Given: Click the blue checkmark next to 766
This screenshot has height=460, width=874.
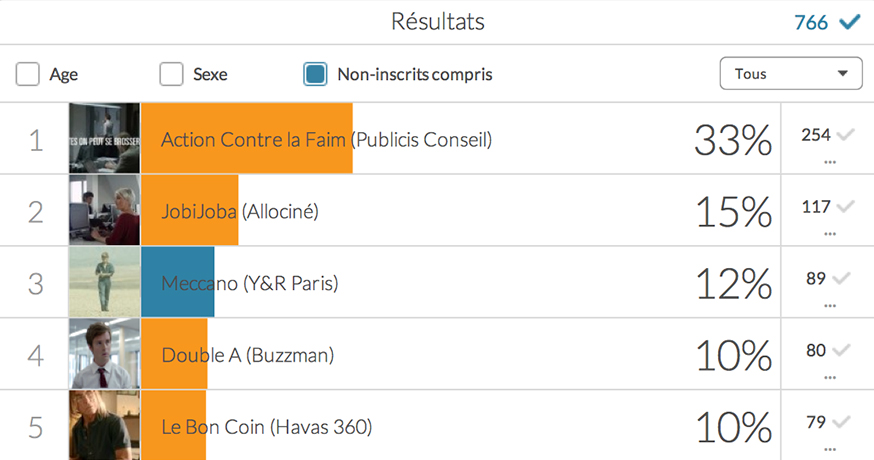Looking at the screenshot, I should point(850,22).
